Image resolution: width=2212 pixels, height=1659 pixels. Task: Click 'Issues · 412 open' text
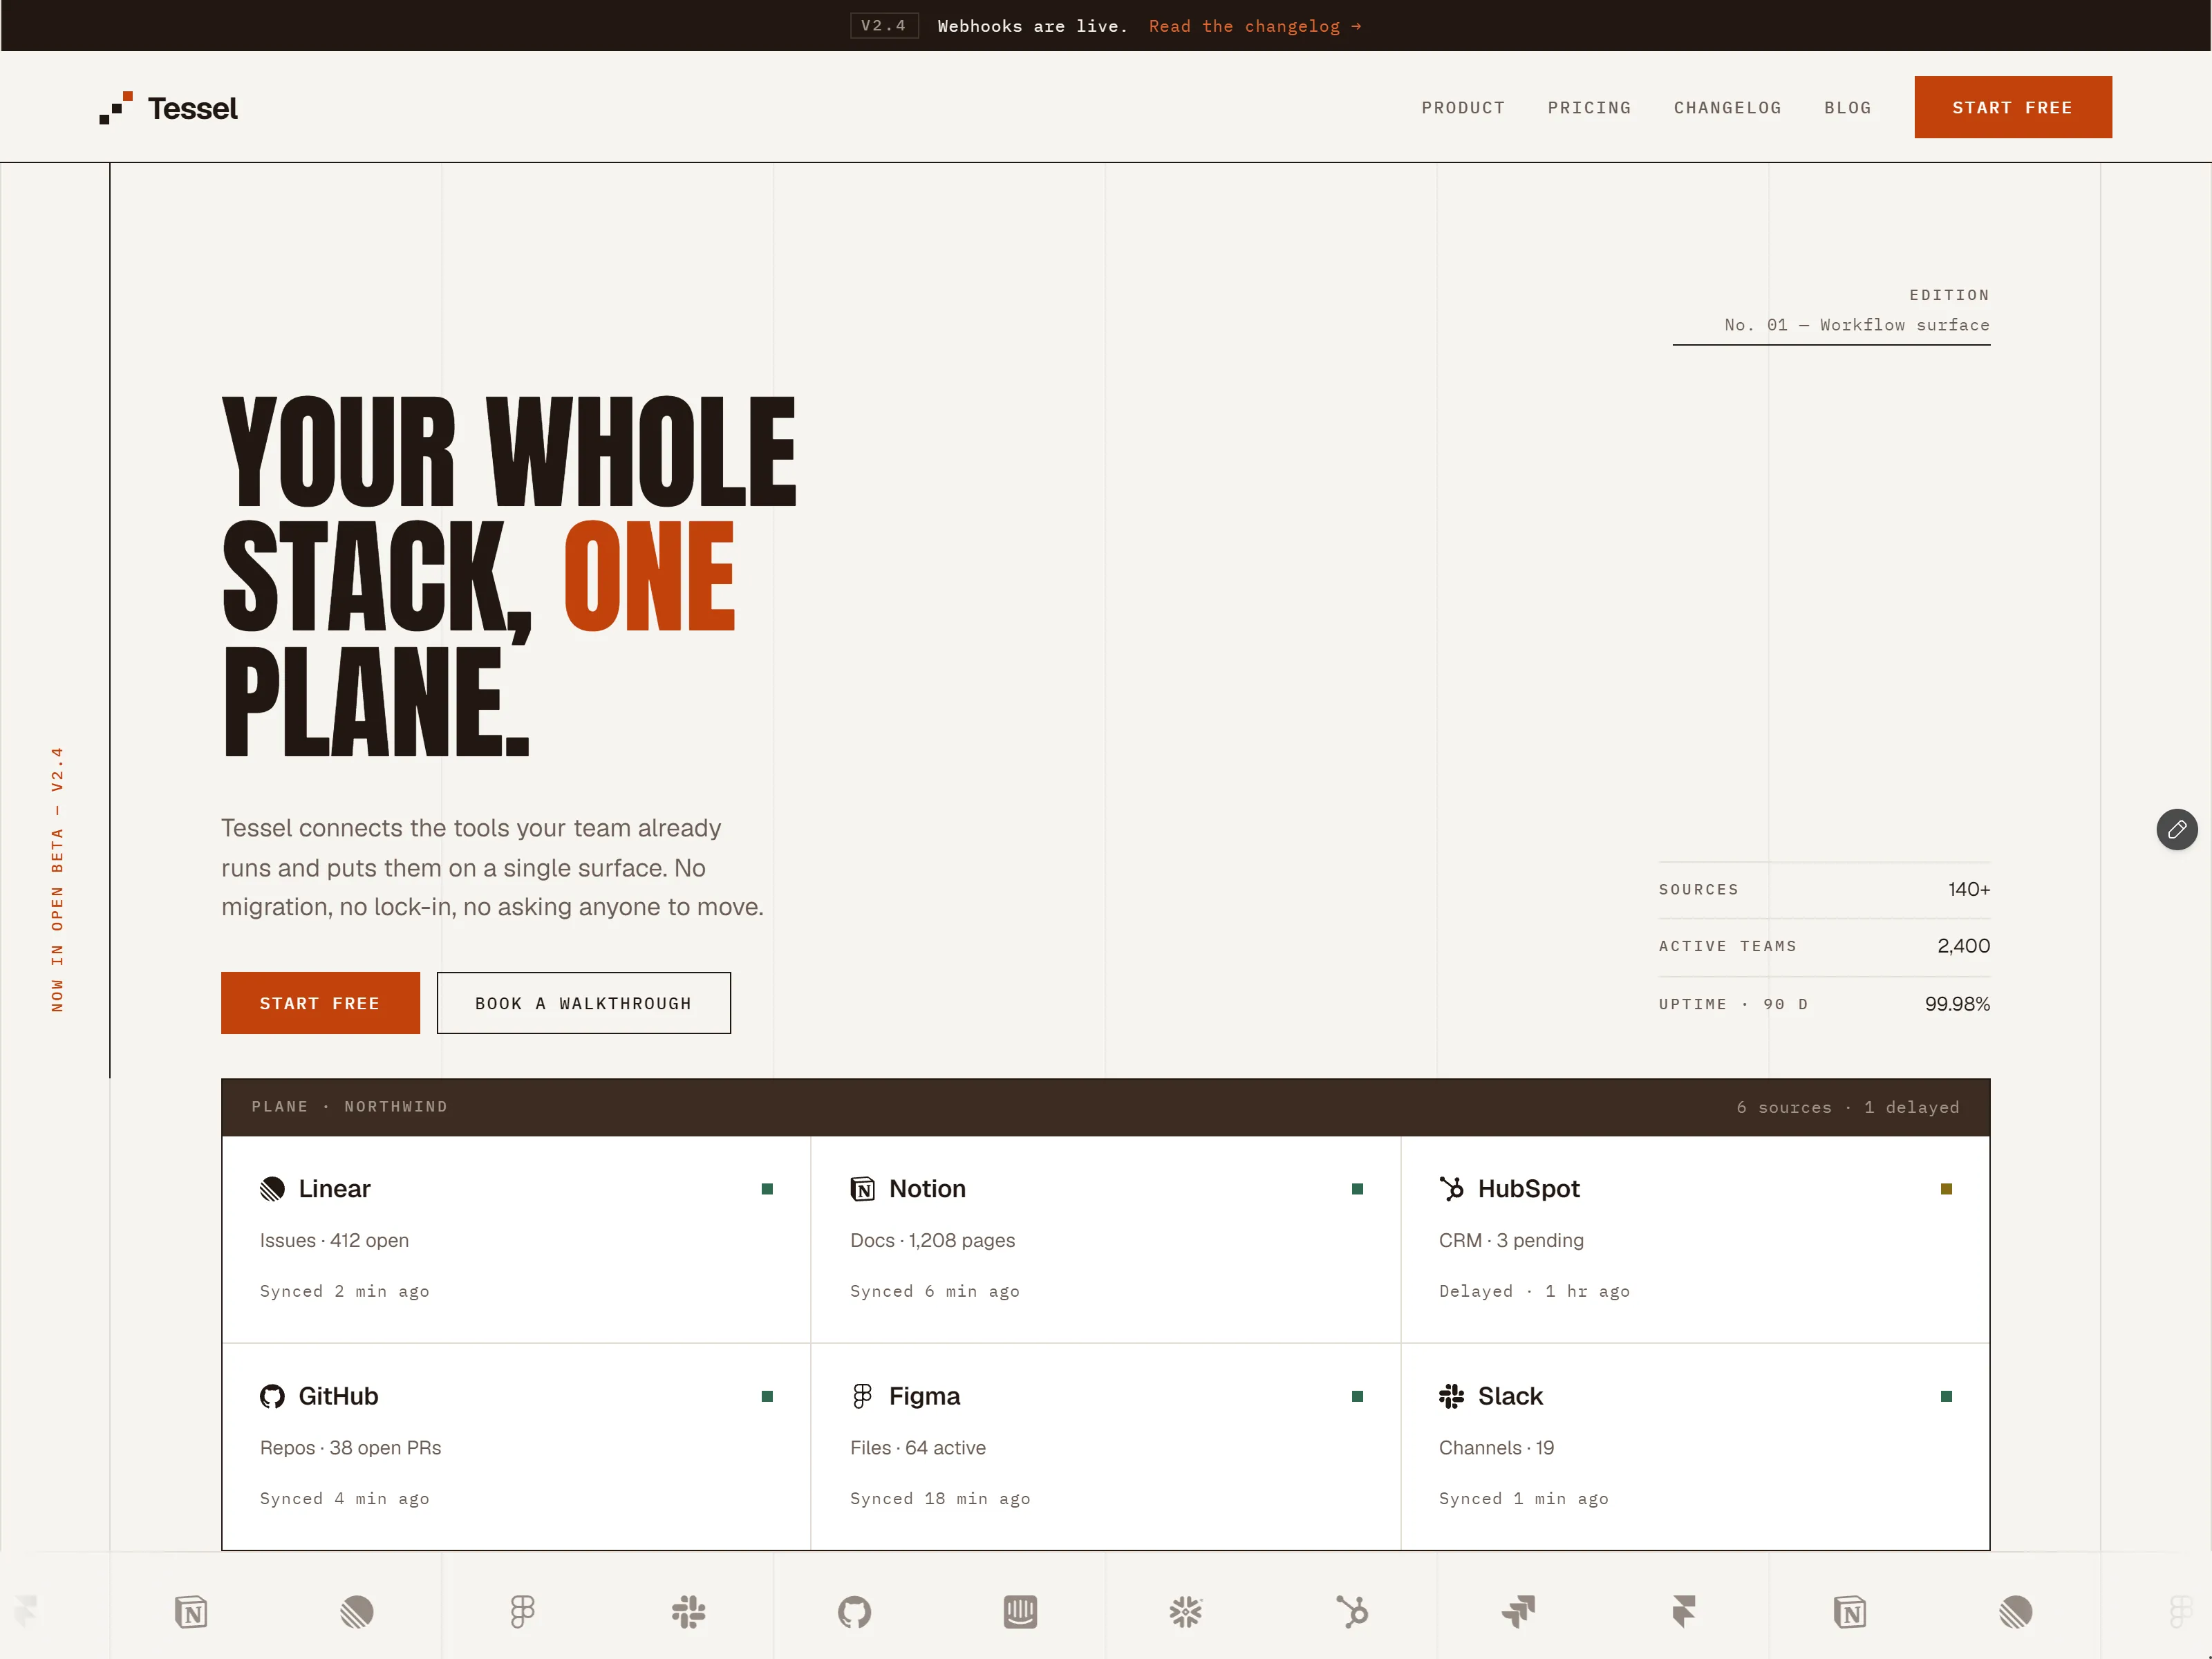334,1240
